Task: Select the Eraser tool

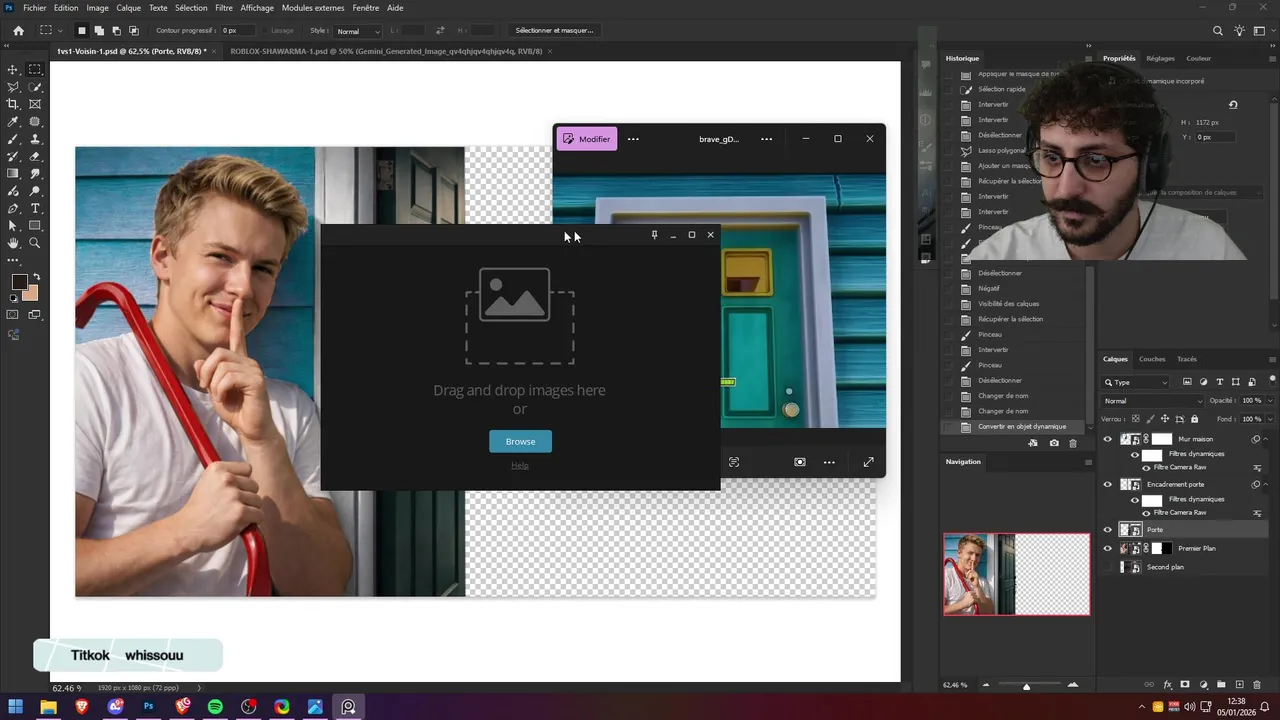Action: click(x=35, y=156)
